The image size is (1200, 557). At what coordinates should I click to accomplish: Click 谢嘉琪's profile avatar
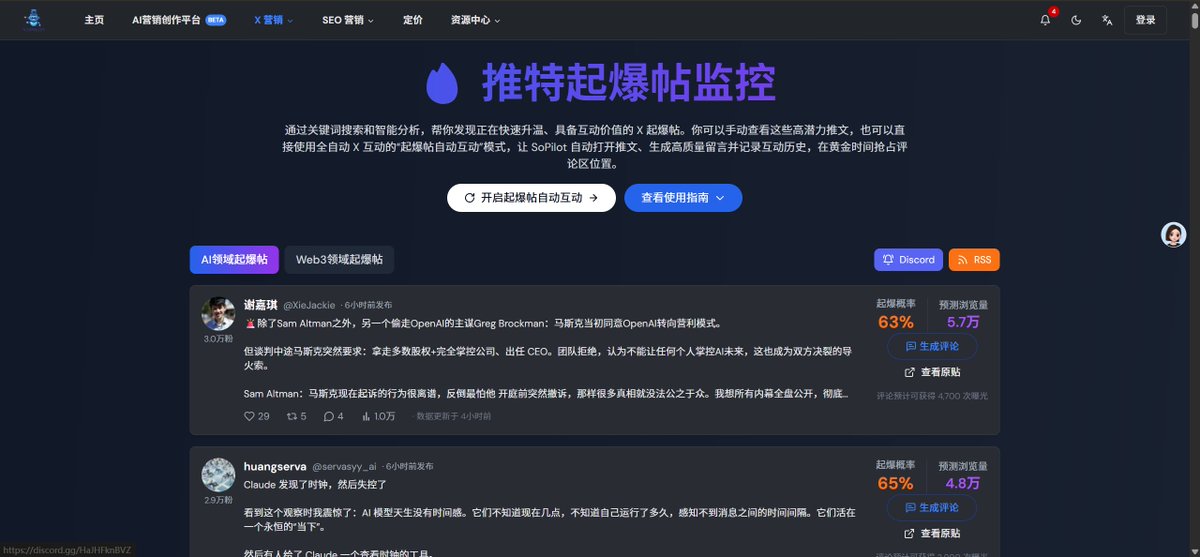click(x=218, y=313)
